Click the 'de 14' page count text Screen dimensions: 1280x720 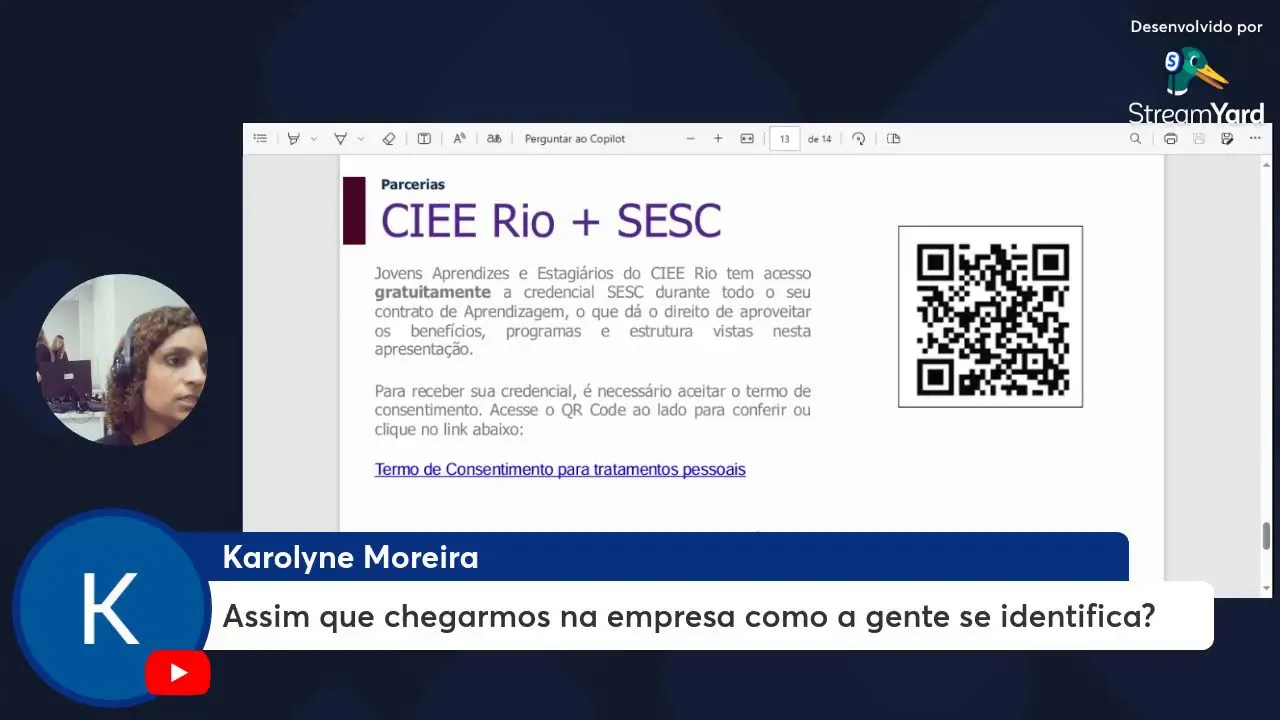820,139
